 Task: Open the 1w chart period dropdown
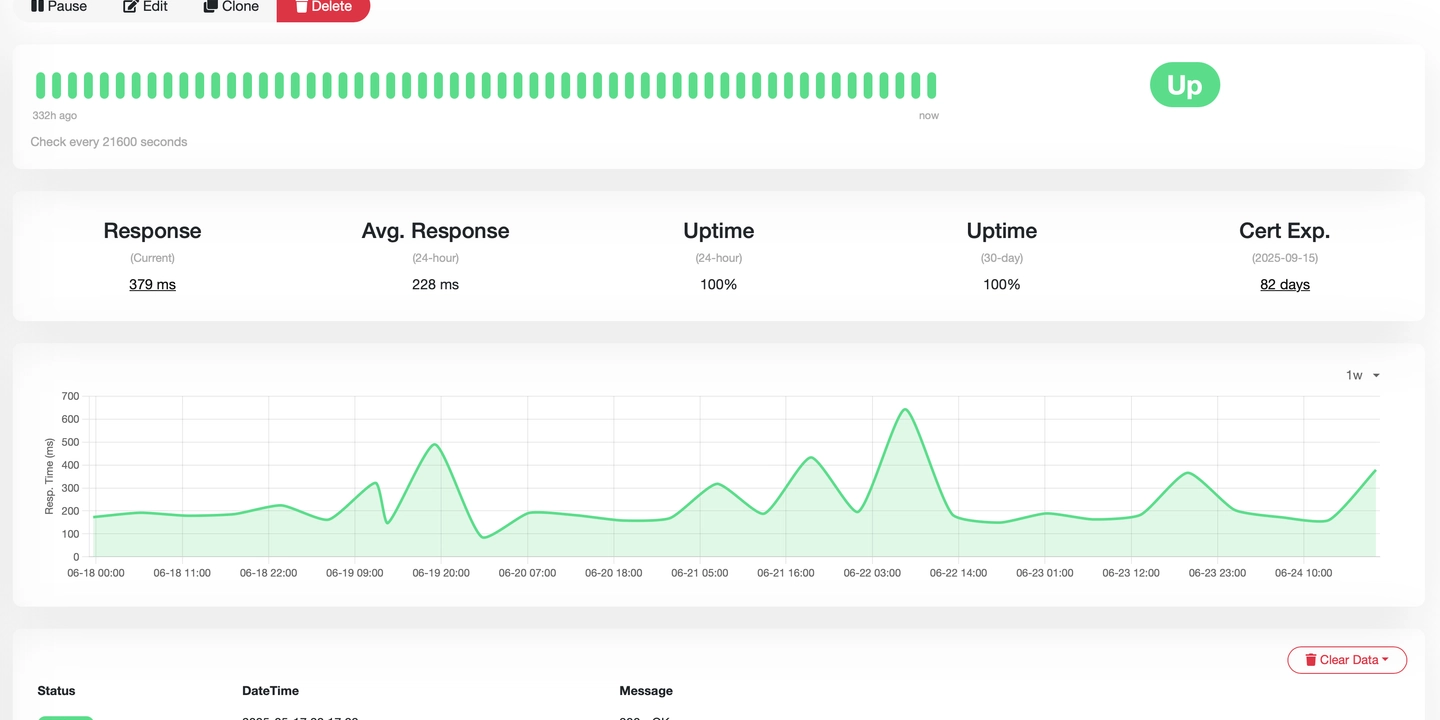tap(1362, 375)
